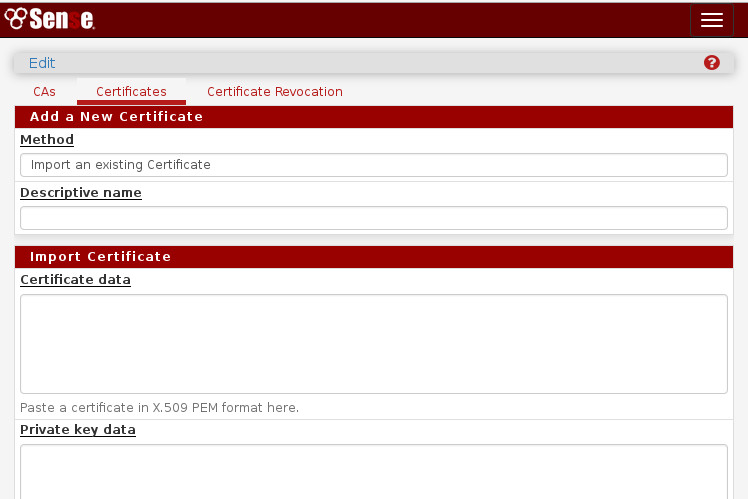This screenshot has width=748, height=499.
Task: Click the Edit breadcrumb link
Action: coord(42,63)
